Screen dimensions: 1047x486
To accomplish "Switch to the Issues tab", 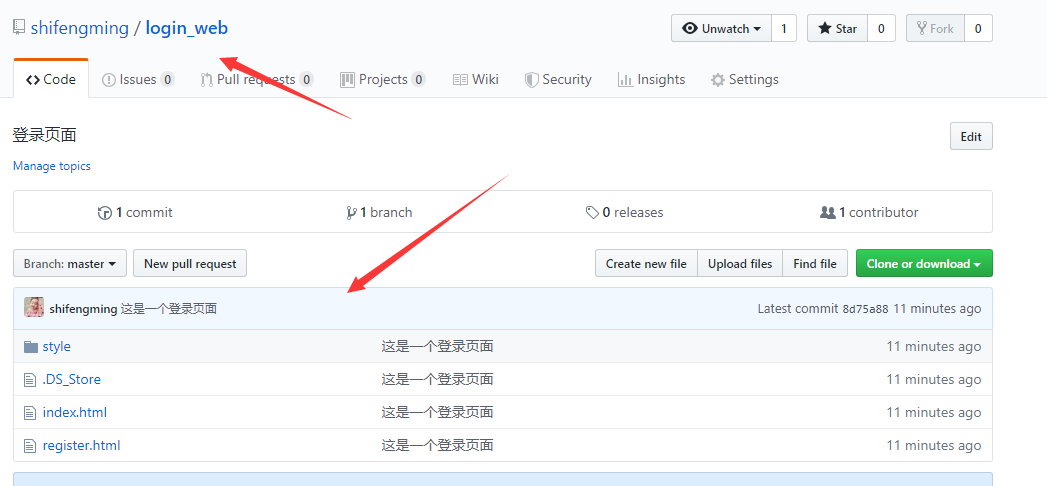I will point(137,80).
